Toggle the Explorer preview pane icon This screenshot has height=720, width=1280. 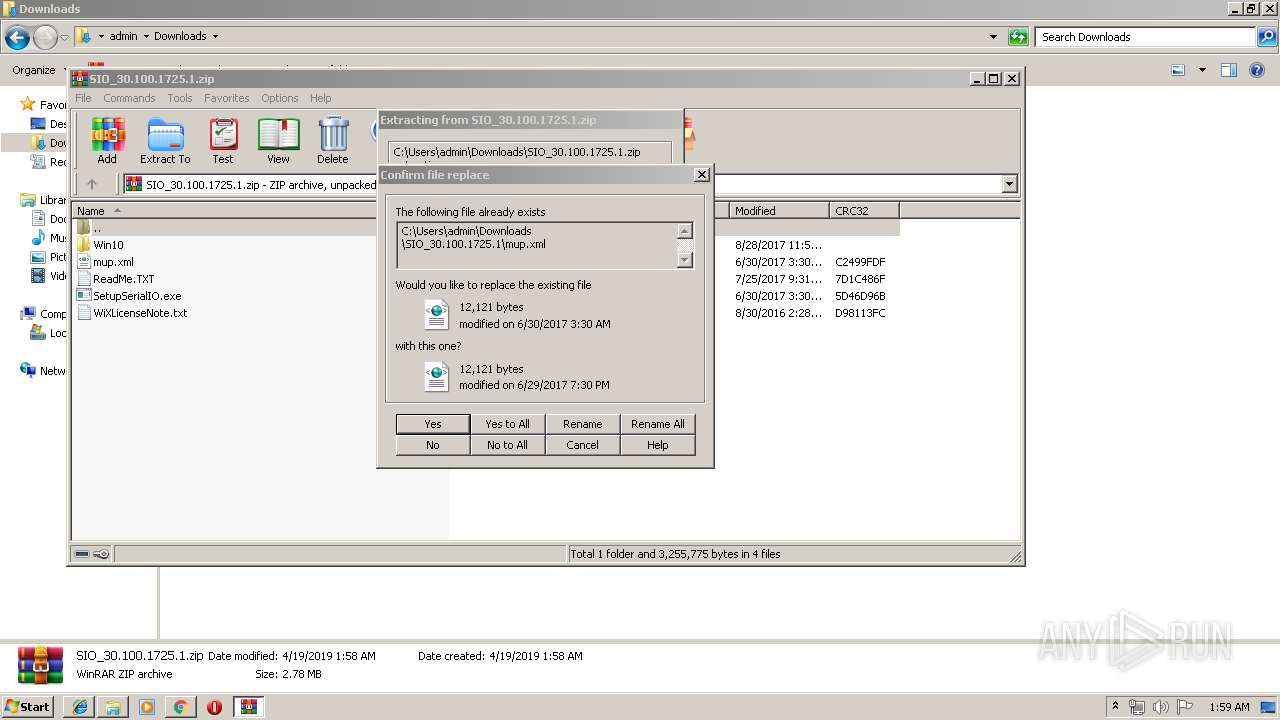click(1229, 70)
